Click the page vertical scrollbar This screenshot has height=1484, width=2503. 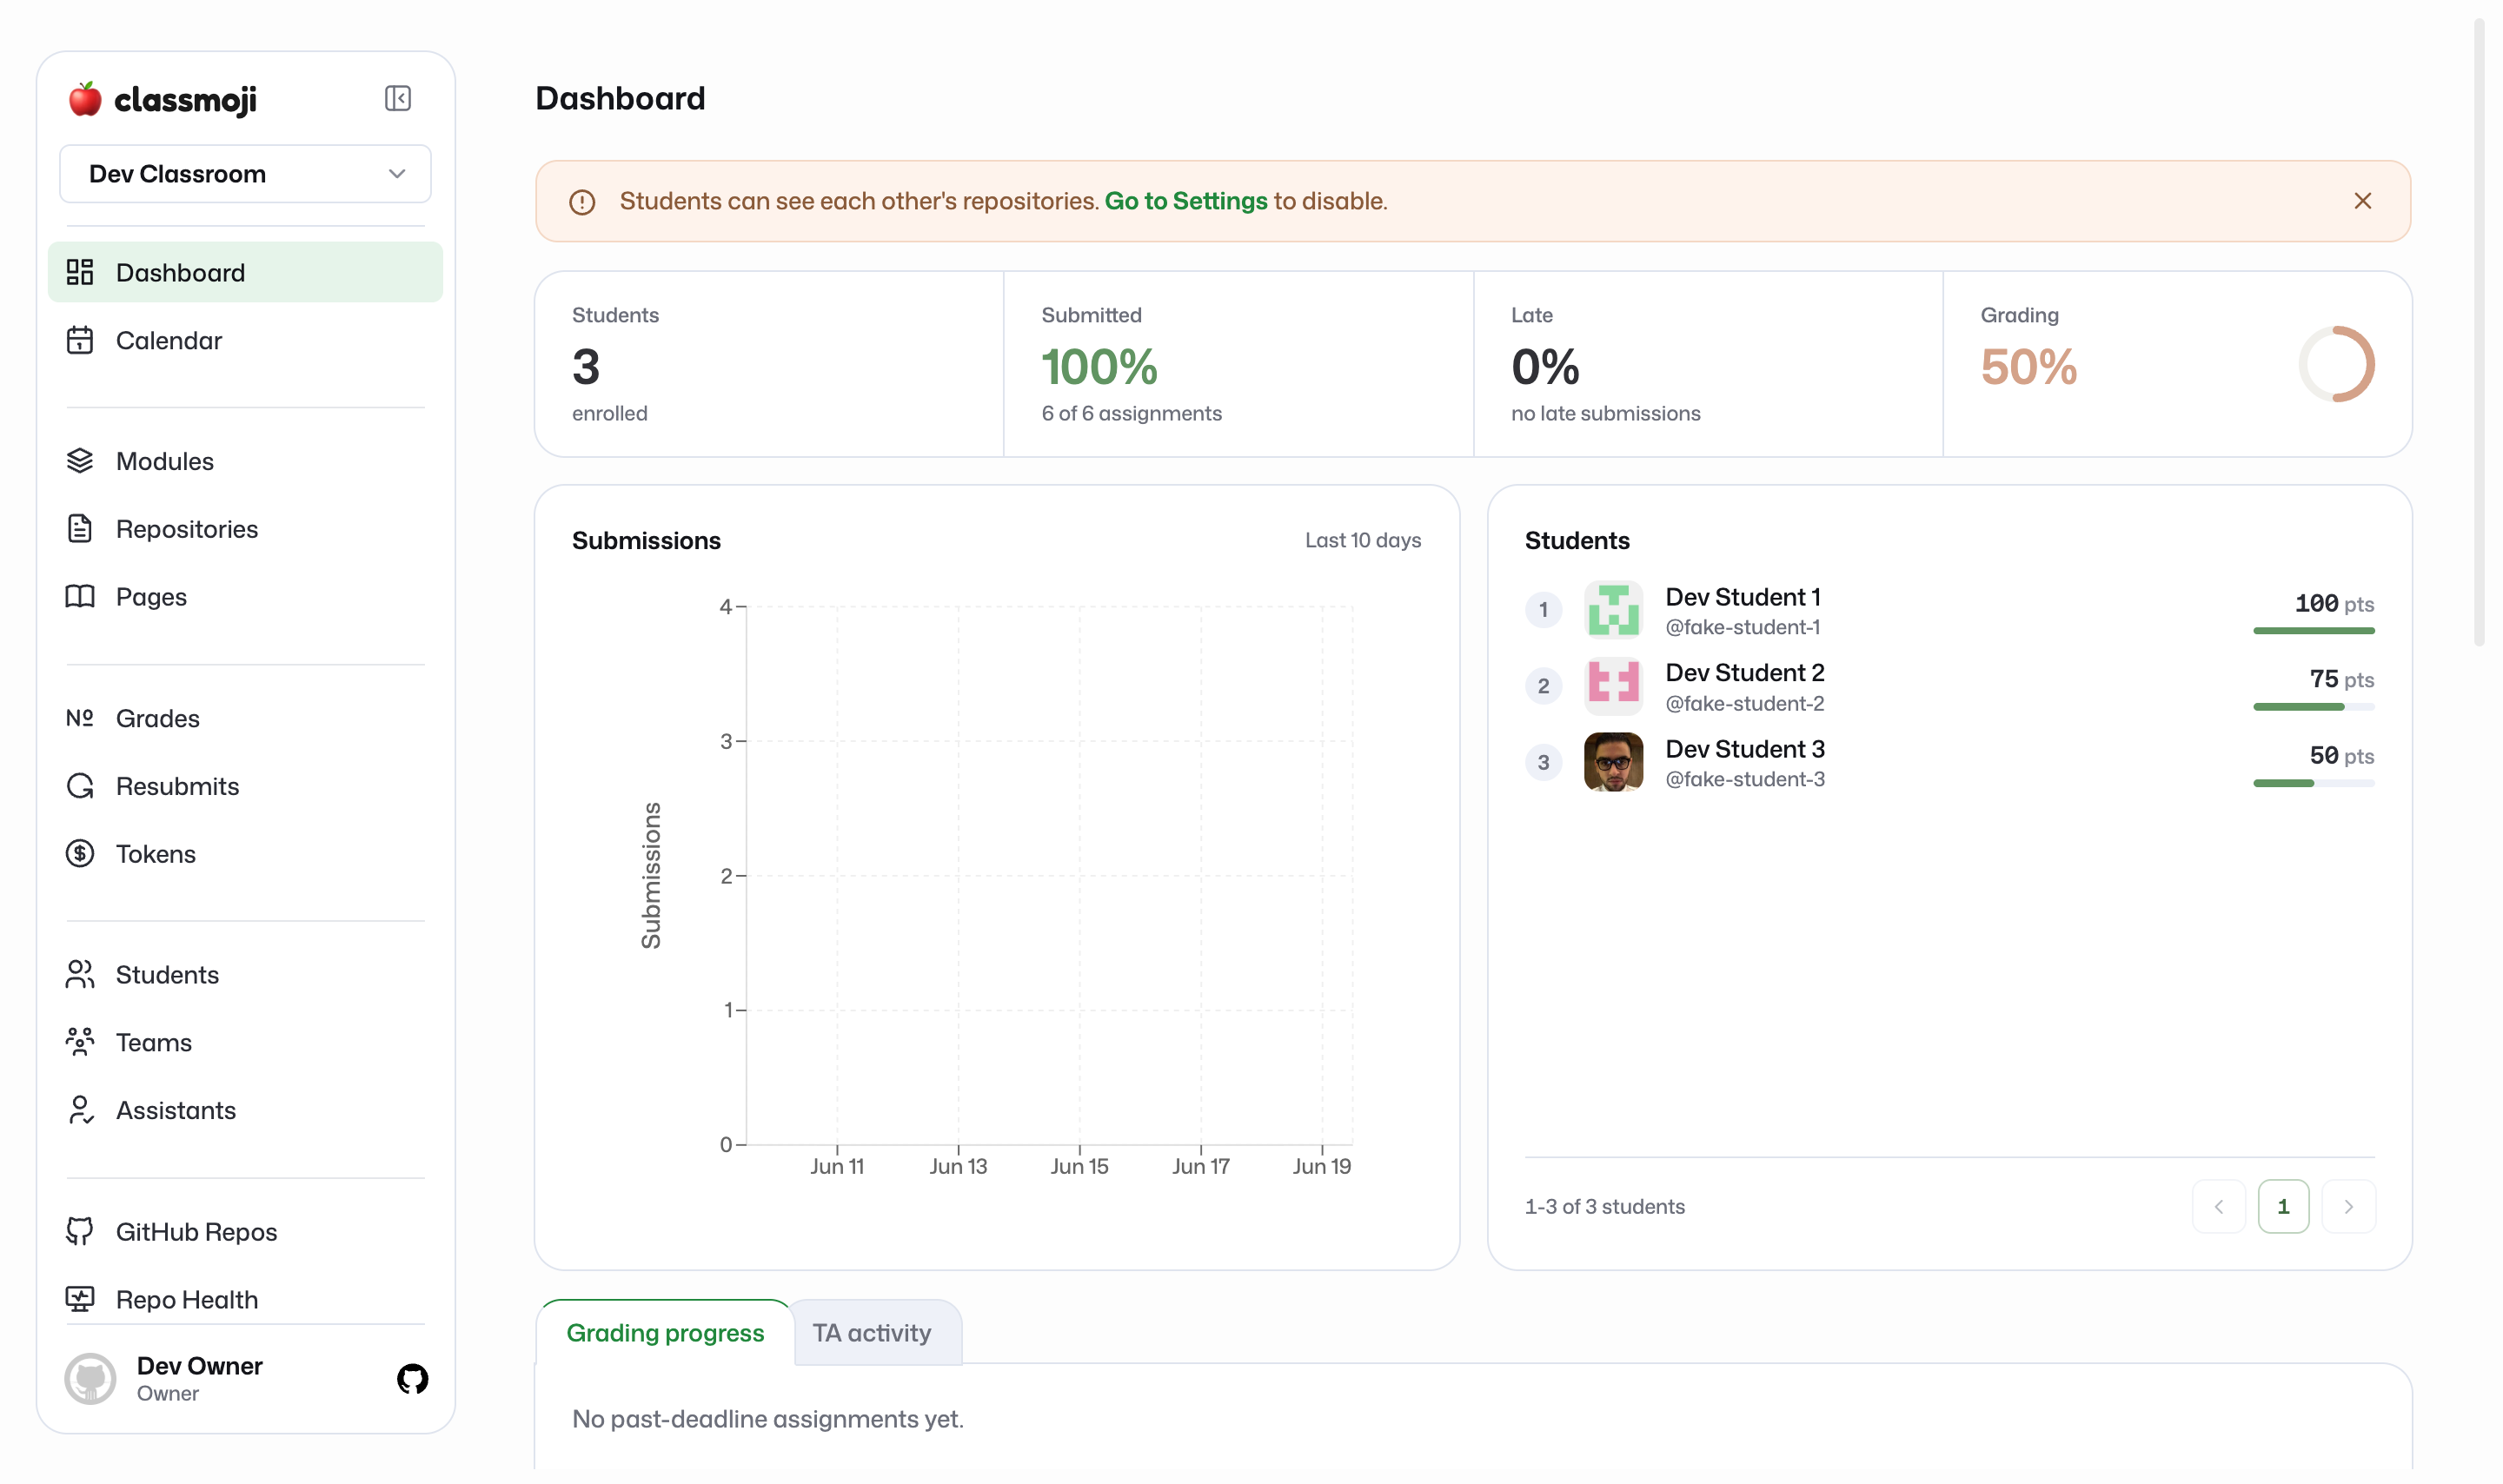(2480, 330)
